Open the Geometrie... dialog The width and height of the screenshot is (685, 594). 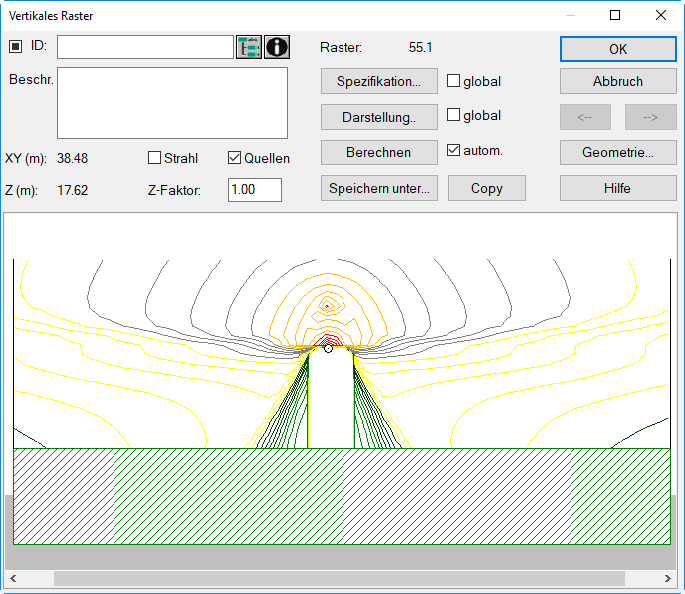tap(618, 152)
